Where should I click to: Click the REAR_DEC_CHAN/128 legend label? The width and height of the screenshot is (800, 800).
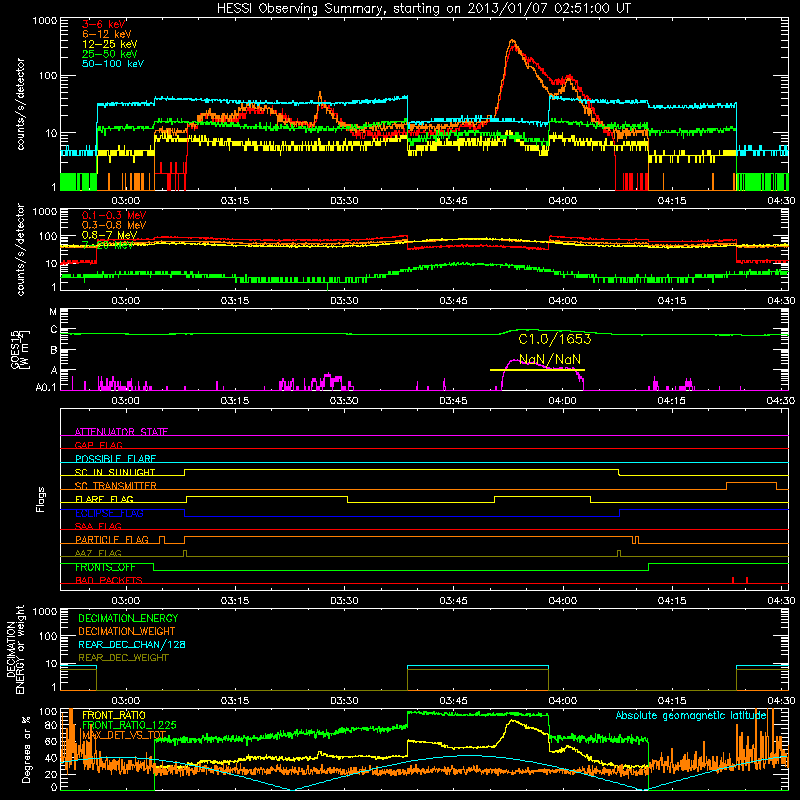(x=132, y=644)
